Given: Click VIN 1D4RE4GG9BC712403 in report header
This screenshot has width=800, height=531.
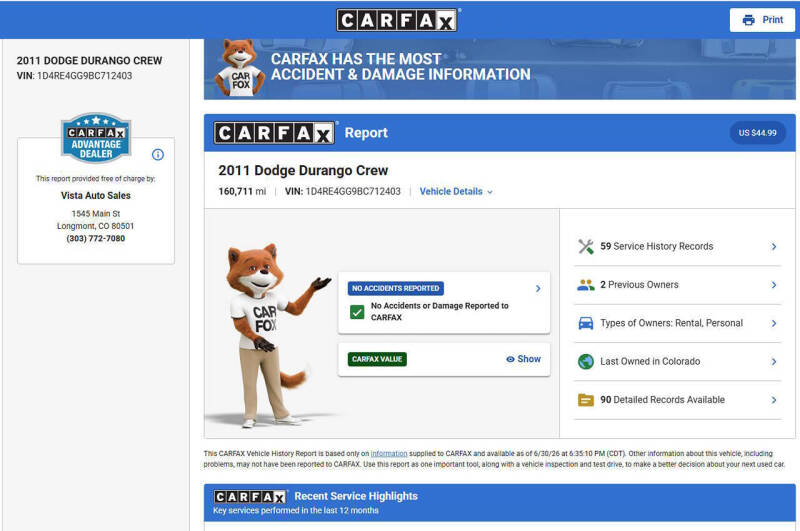Looking at the screenshot, I should pos(343,191).
